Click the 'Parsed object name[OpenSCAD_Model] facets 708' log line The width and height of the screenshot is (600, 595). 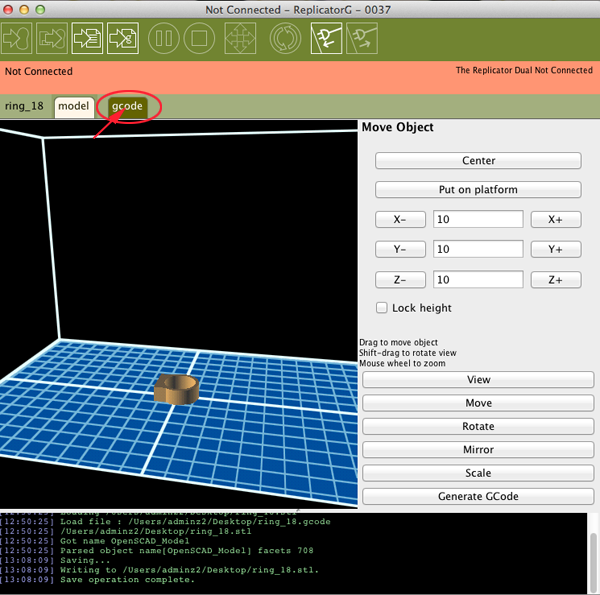pos(187,551)
